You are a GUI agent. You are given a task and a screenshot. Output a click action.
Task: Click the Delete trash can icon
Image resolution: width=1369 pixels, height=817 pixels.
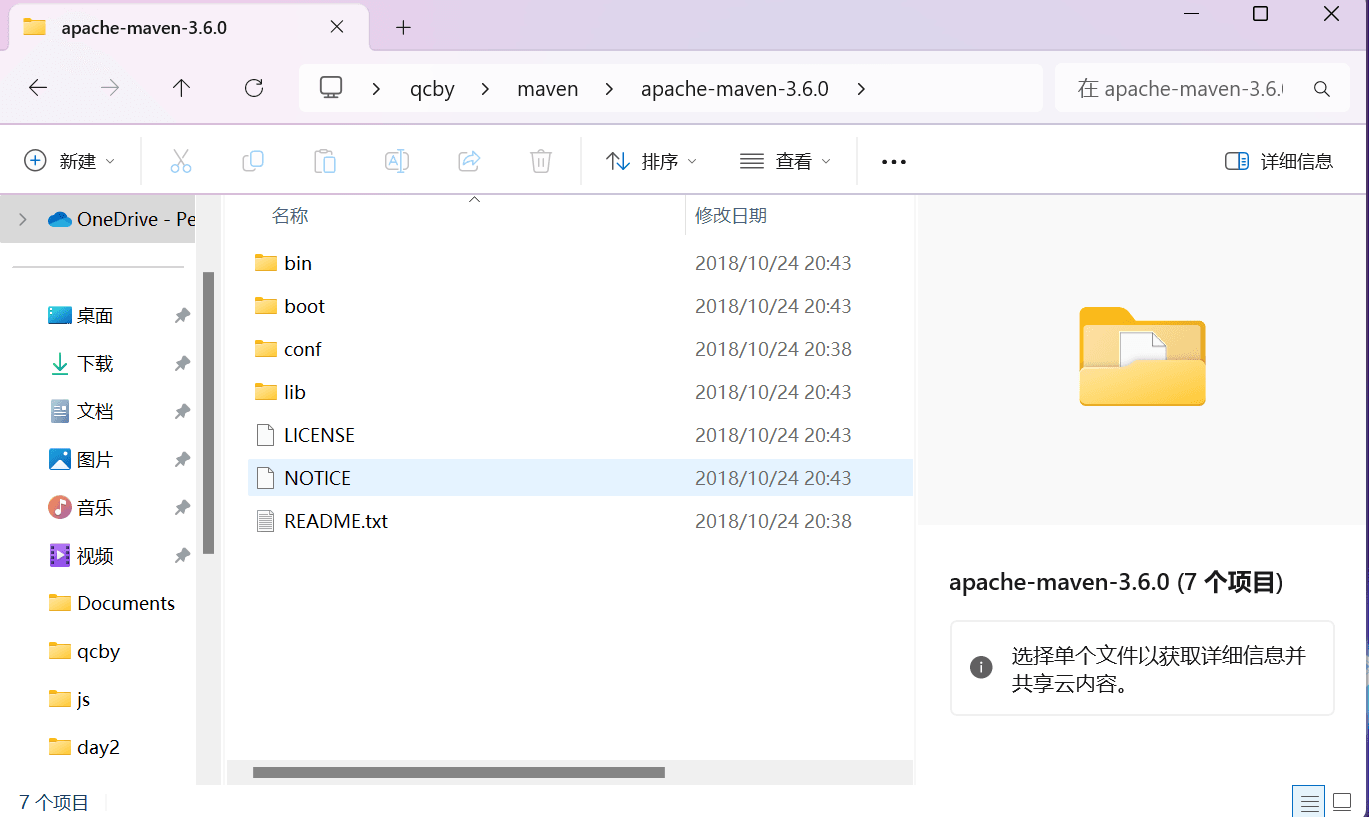tap(541, 161)
